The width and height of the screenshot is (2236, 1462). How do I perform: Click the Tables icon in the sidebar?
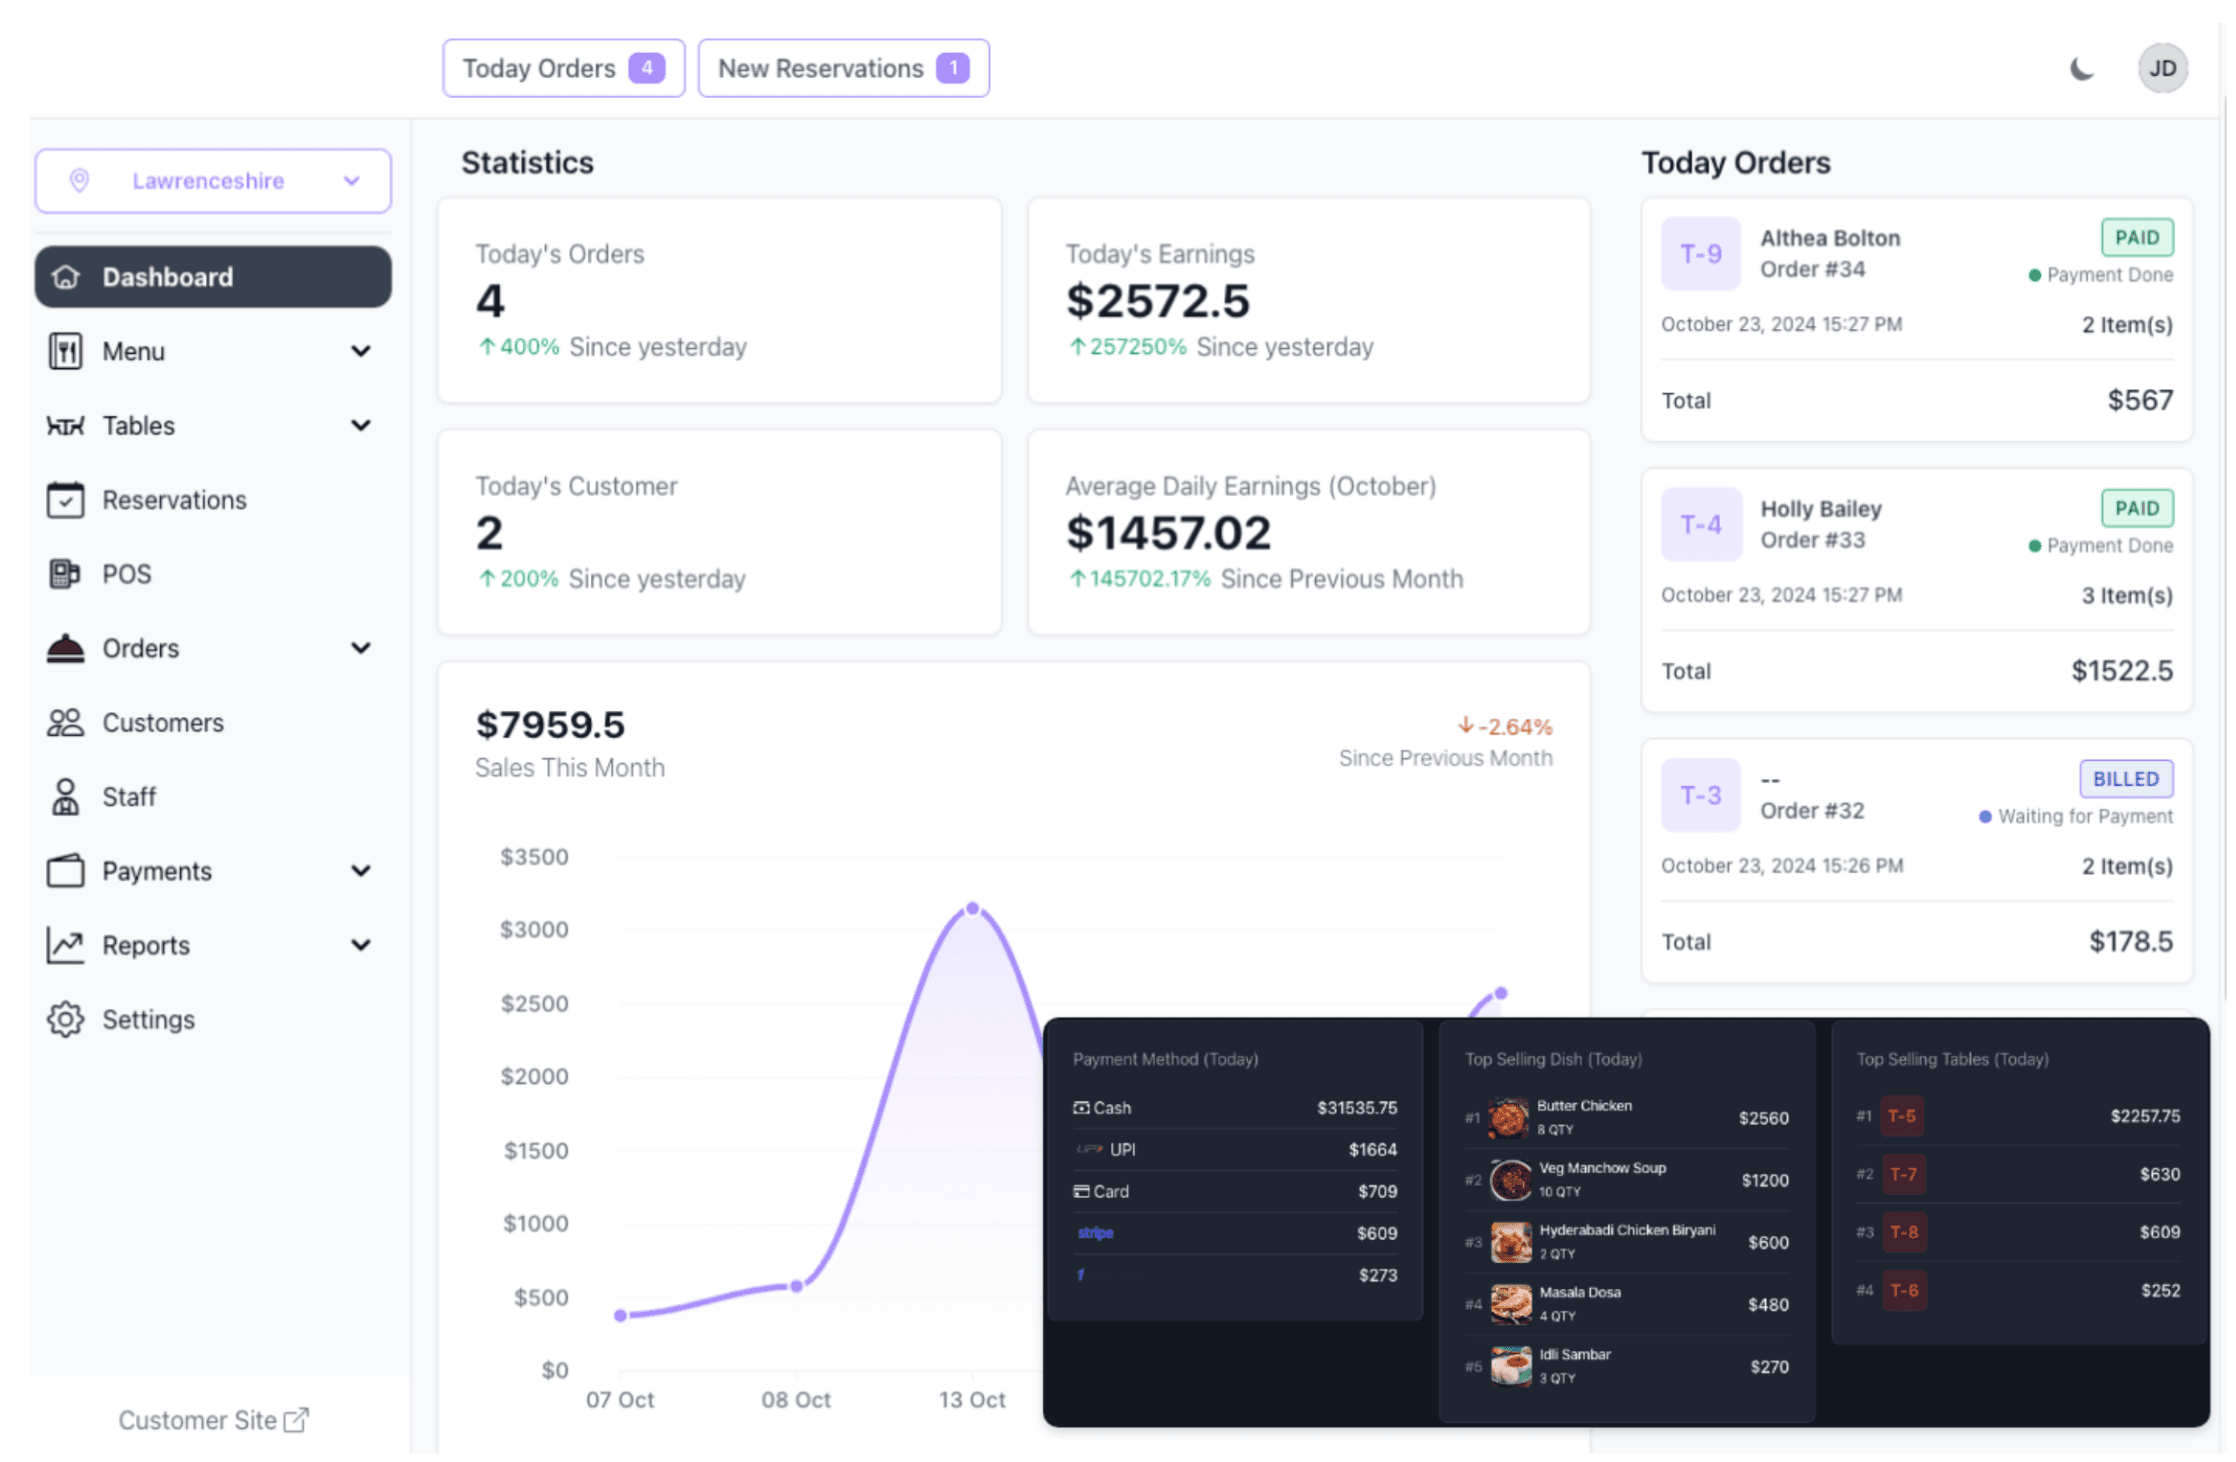click(x=66, y=425)
